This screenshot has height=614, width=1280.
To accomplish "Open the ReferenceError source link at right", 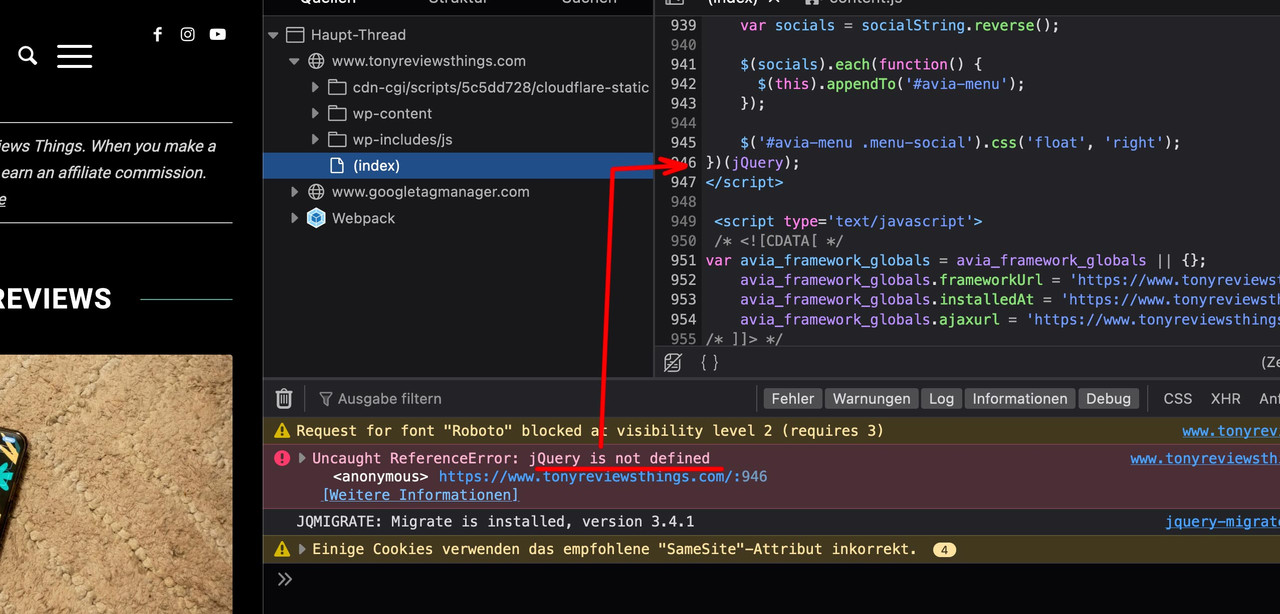I will pyautogui.click(x=1205, y=459).
